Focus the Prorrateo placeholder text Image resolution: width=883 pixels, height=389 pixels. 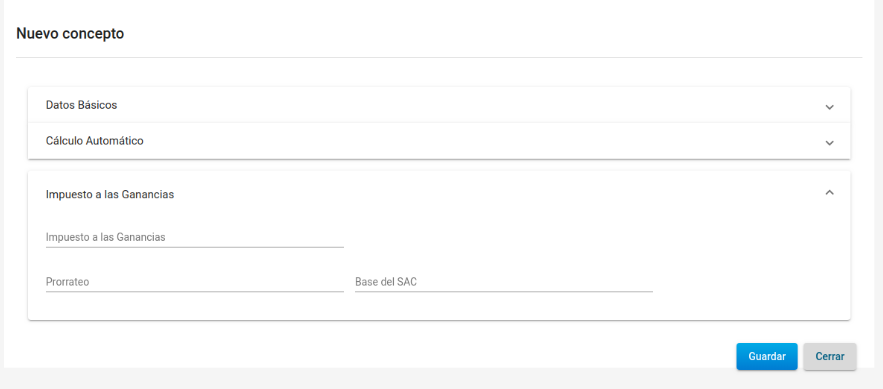[x=68, y=282]
